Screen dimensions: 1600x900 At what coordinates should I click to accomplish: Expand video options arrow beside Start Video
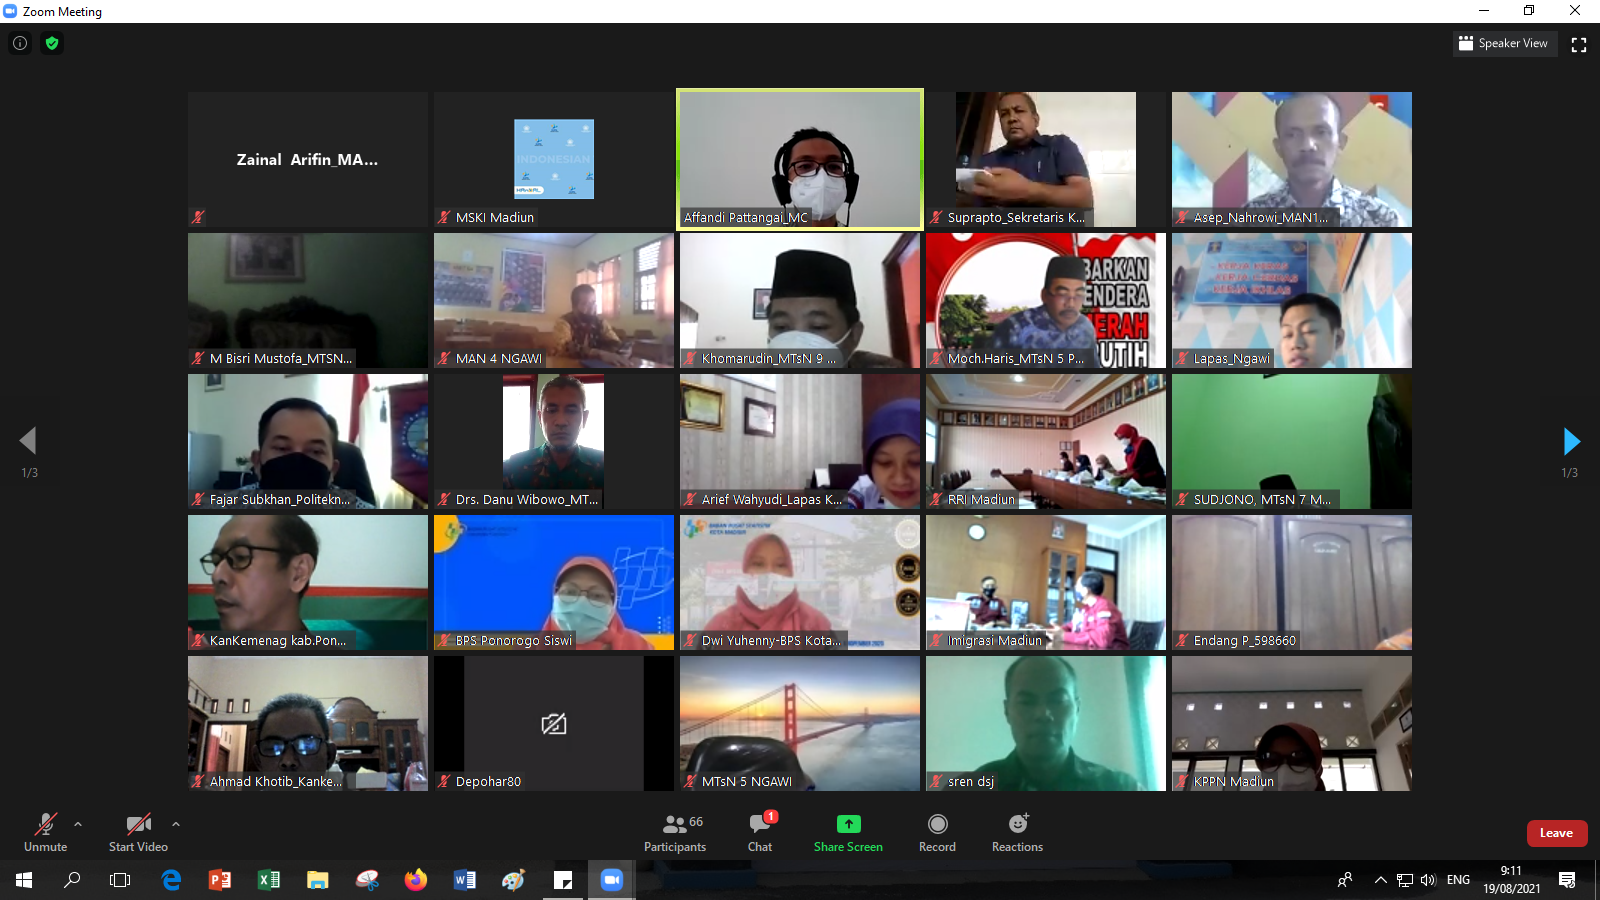(176, 825)
